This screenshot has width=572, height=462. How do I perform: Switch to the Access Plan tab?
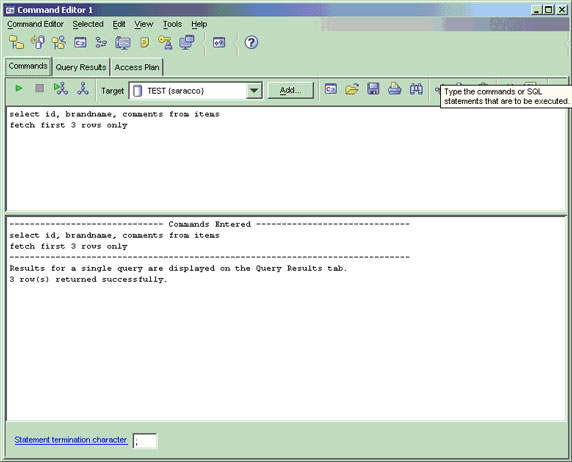pyautogui.click(x=137, y=68)
